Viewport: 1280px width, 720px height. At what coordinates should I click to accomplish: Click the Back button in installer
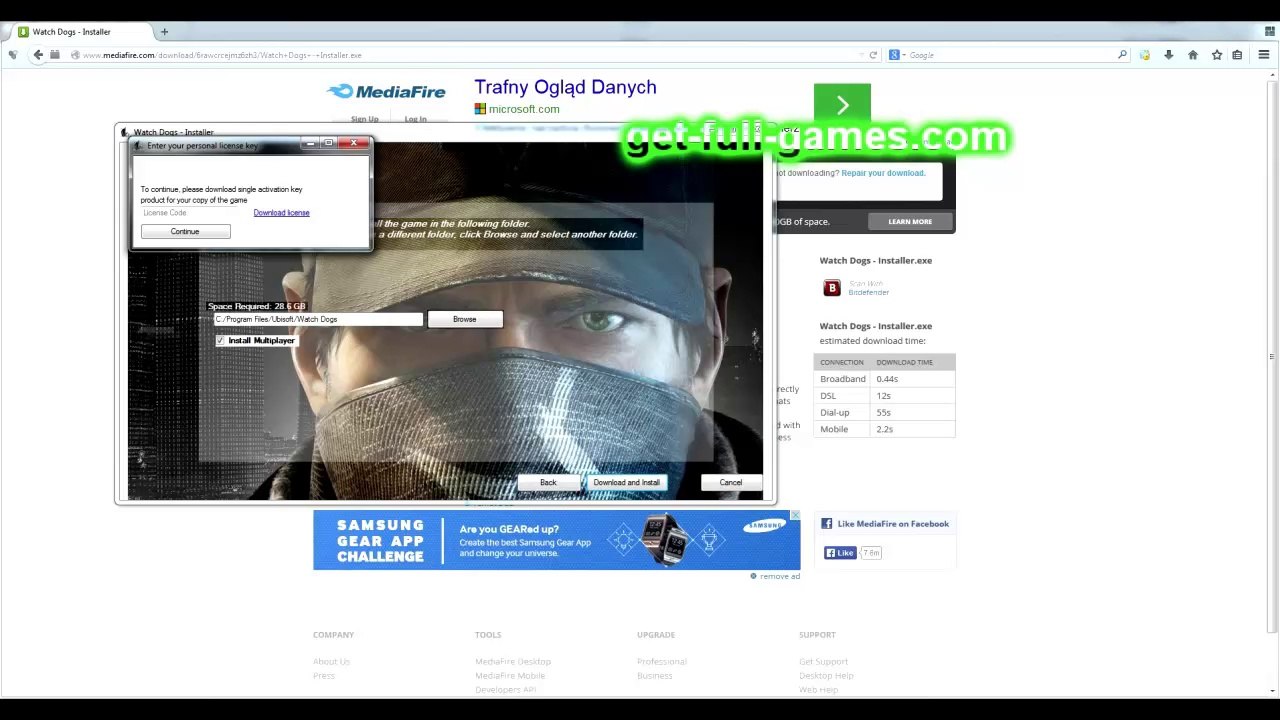click(548, 483)
